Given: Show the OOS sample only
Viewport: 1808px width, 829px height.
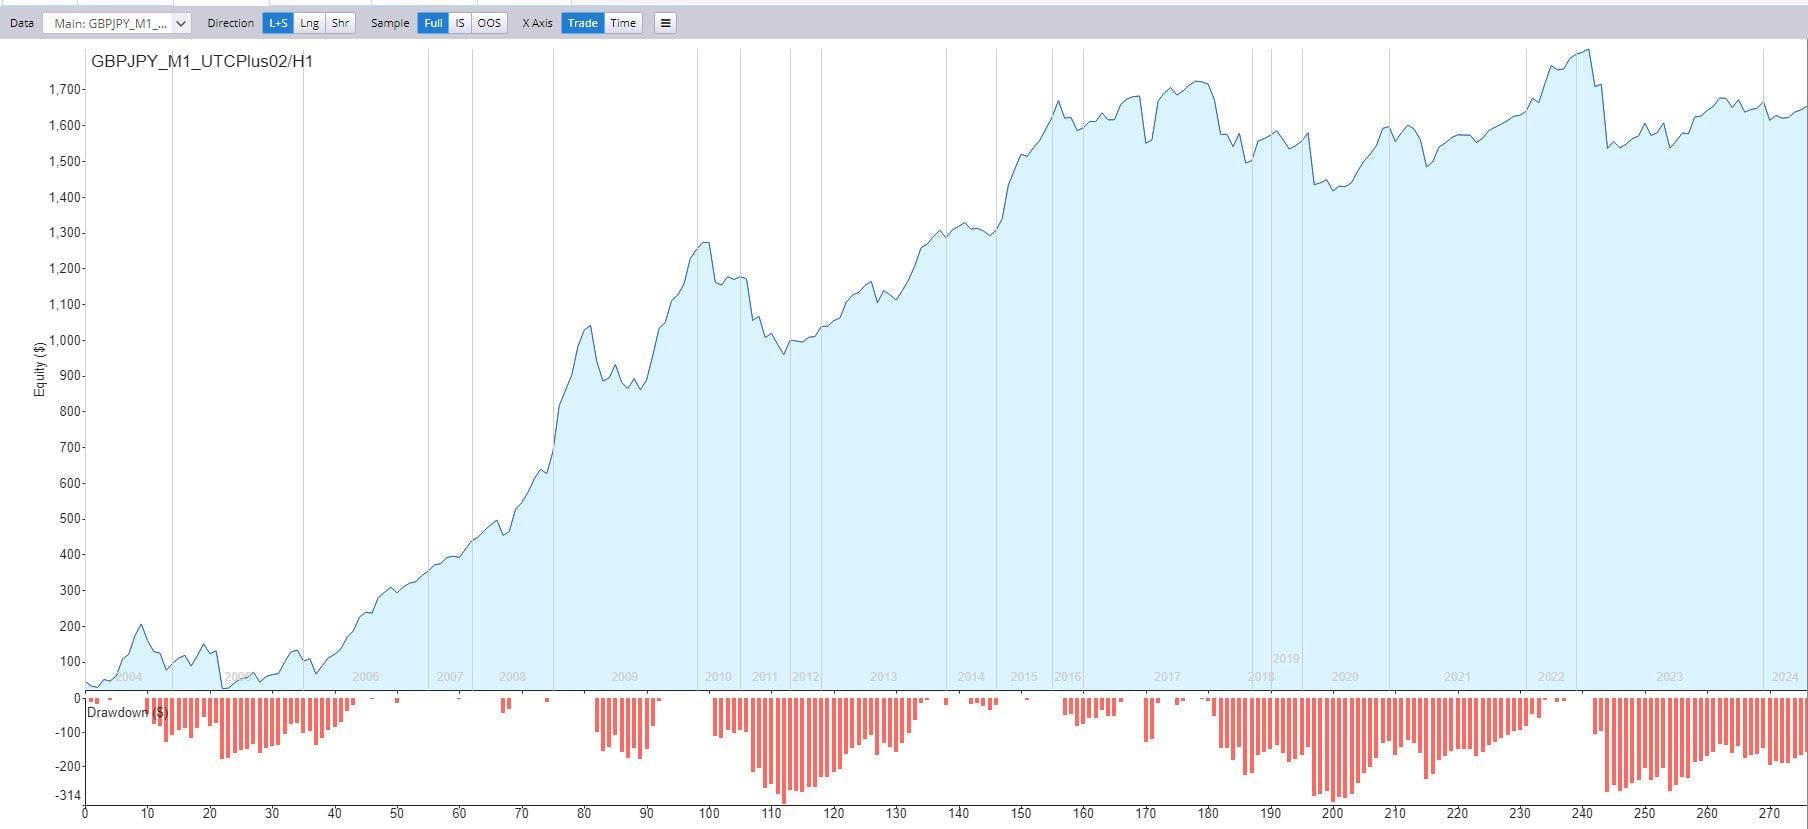Looking at the screenshot, I should click(489, 23).
